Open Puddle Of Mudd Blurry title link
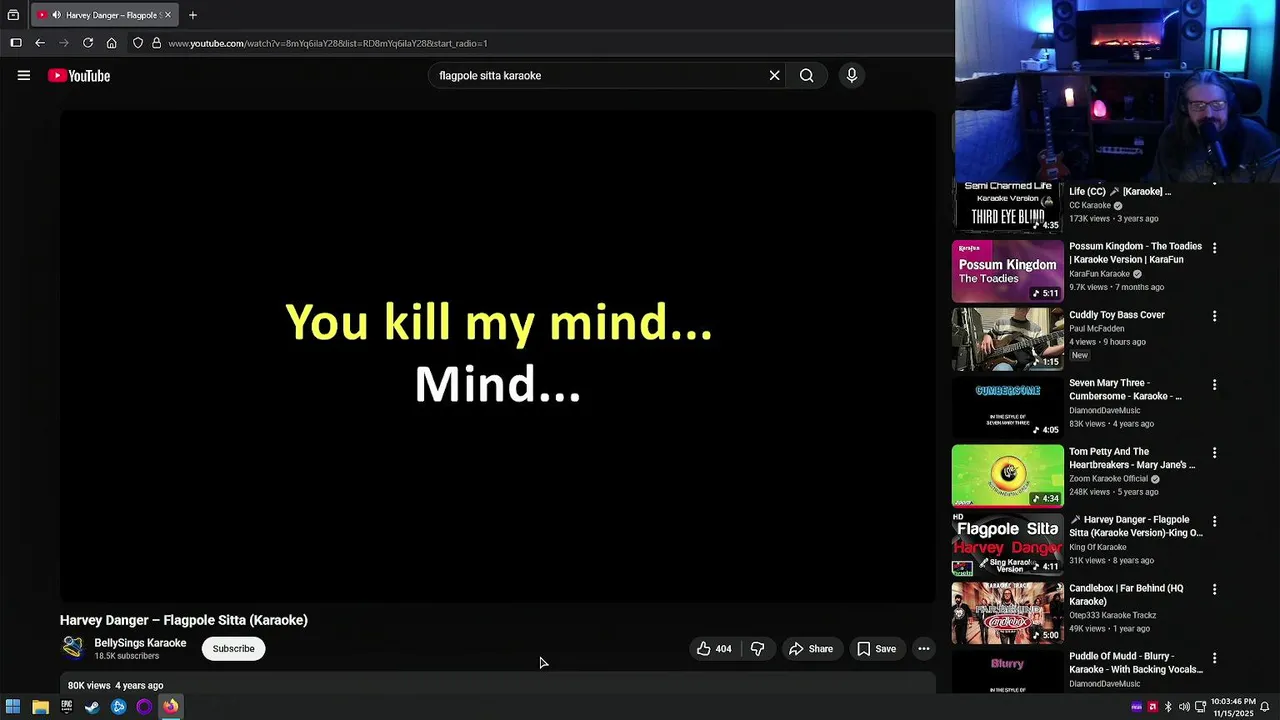Viewport: 1280px width, 720px height. [x=1136, y=663]
